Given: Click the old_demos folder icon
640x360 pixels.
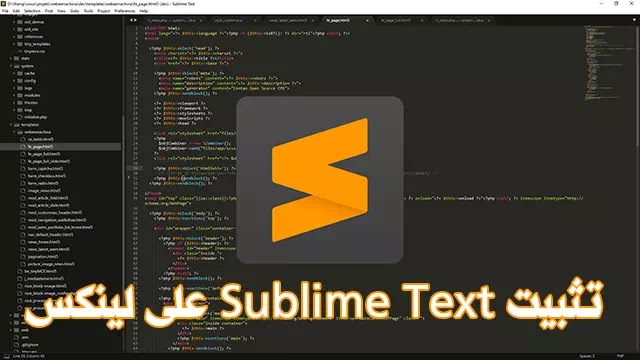Looking at the screenshot, I should (x=20, y=22).
